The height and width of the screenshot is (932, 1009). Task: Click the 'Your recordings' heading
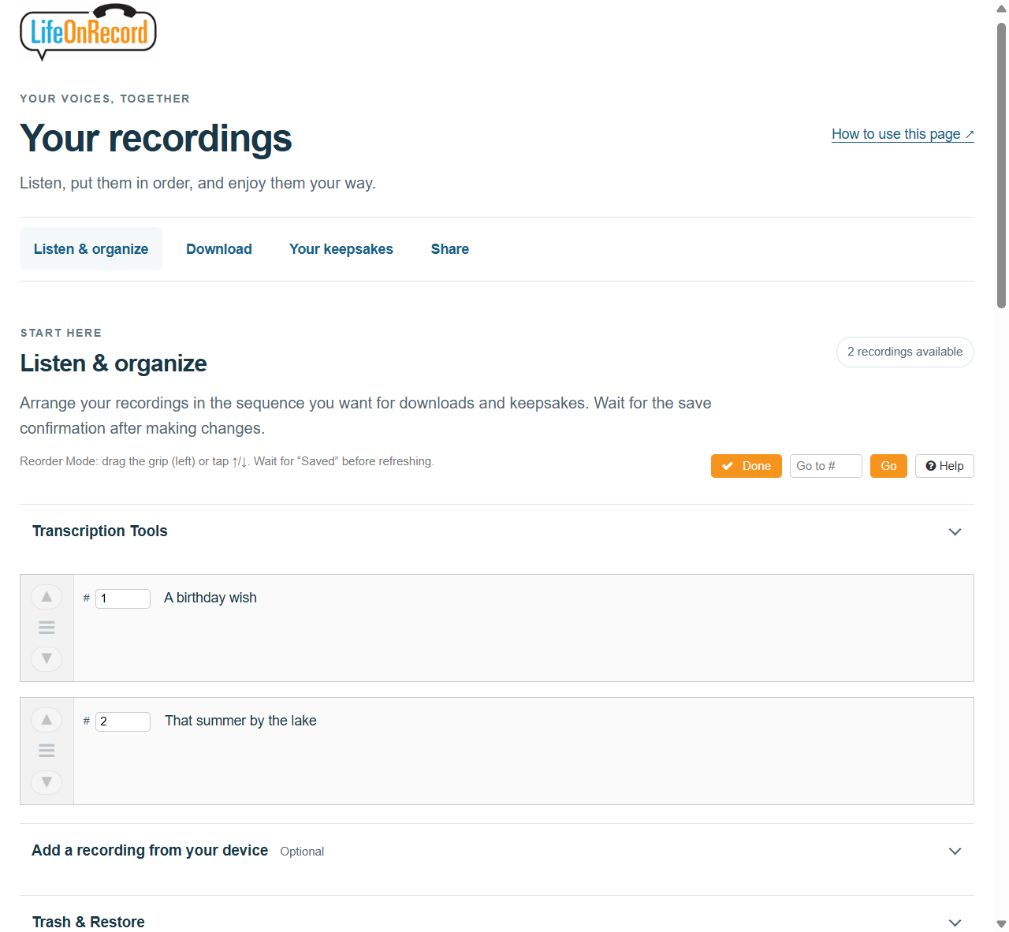156,138
